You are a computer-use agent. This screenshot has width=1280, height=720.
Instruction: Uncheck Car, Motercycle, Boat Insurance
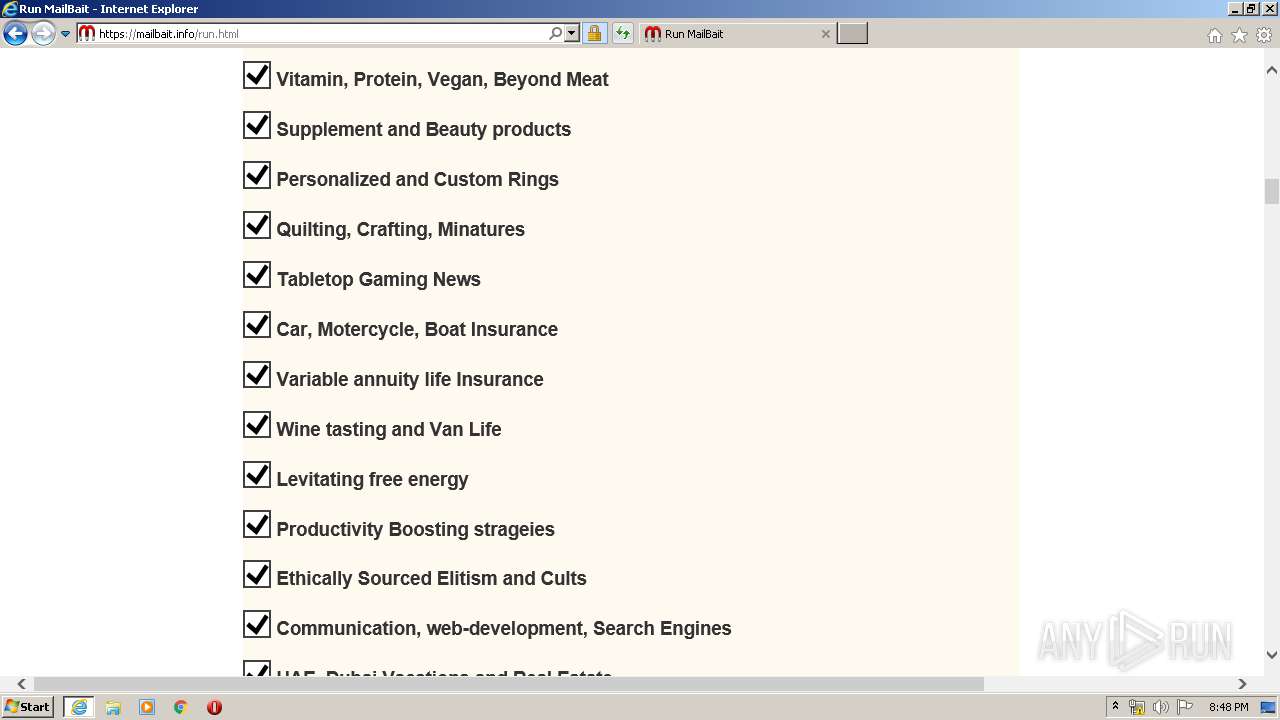[x=257, y=325]
